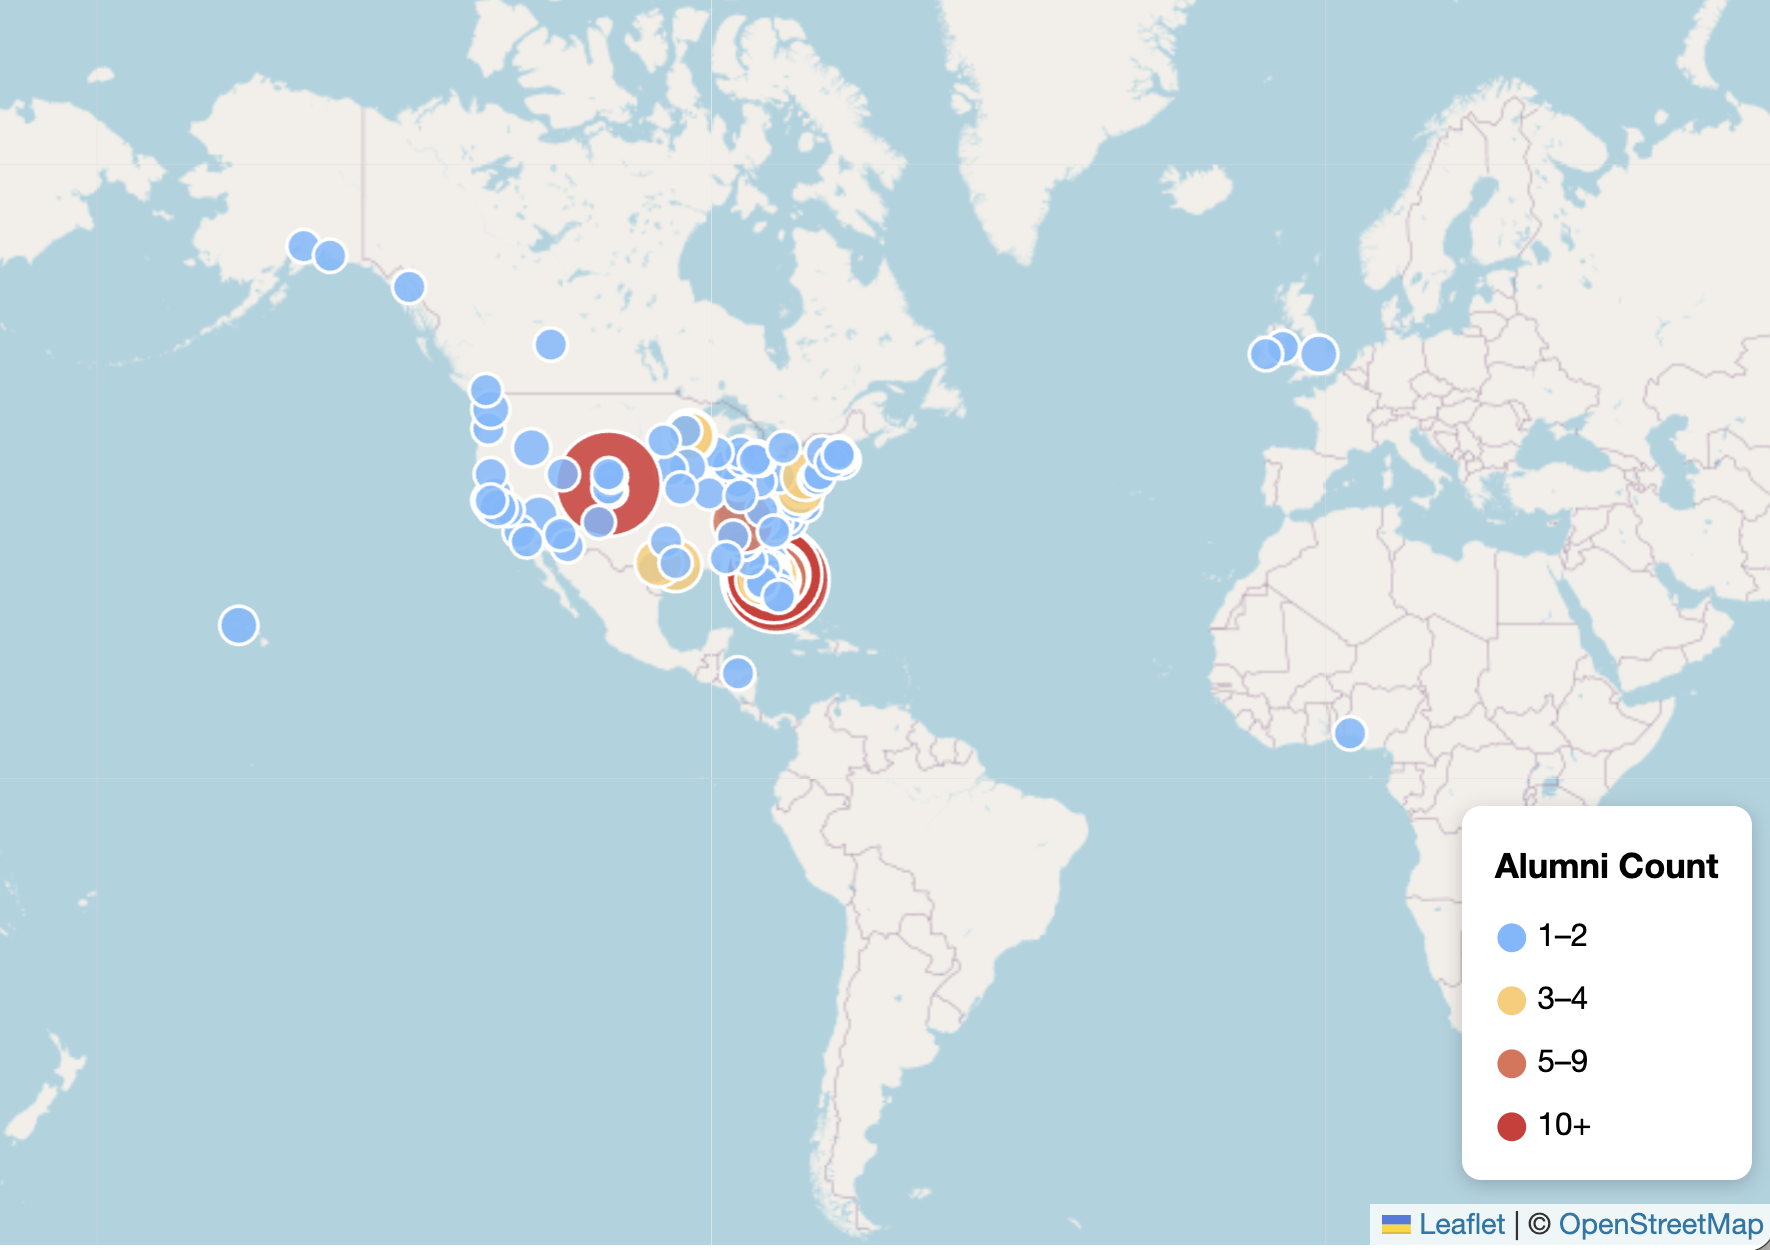The image size is (1770, 1250).
Task: Select the westernmost blue marker in Alaska
Action: [x=303, y=245]
